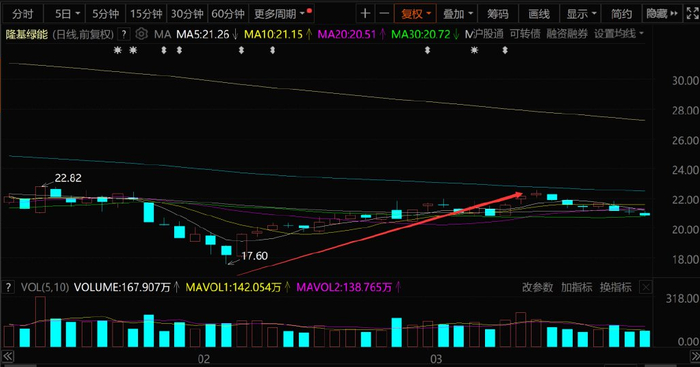Click 加指标 to add an indicator
700x367 pixels.
tap(576, 287)
